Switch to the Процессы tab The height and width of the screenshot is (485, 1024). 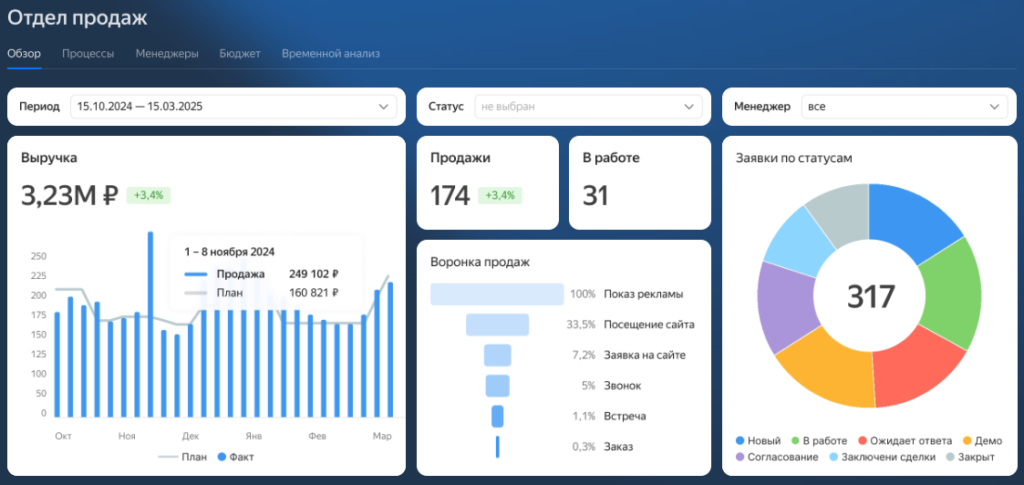click(88, 54)
